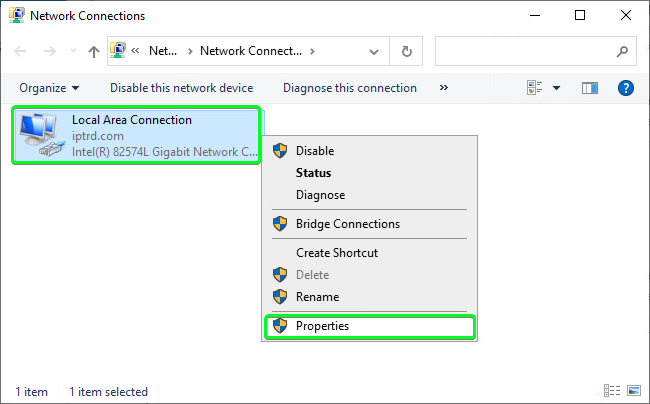Select 'Local Area Connection' name text
Image resolution: width=650 pixels, height=404 pixels.
point(132,120)
